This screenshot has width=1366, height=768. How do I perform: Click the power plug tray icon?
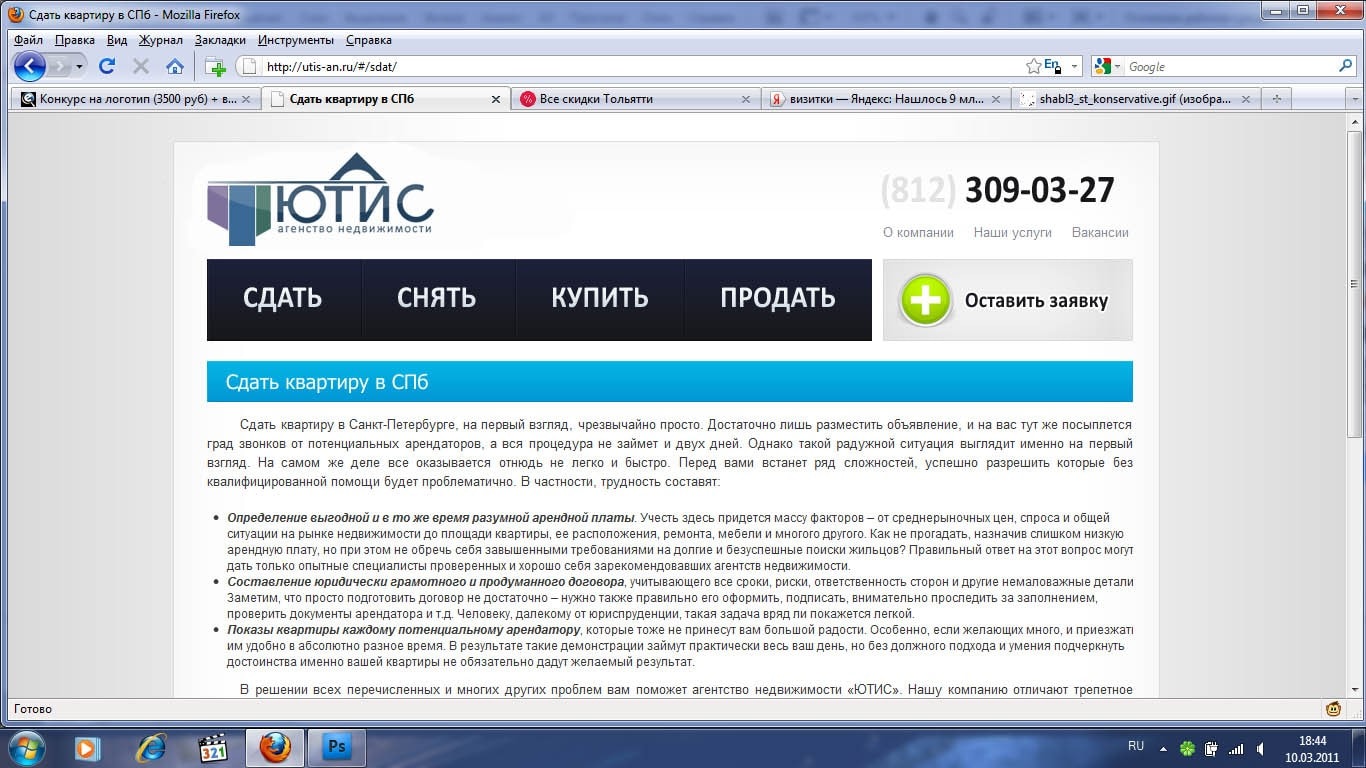point(1211,748)
